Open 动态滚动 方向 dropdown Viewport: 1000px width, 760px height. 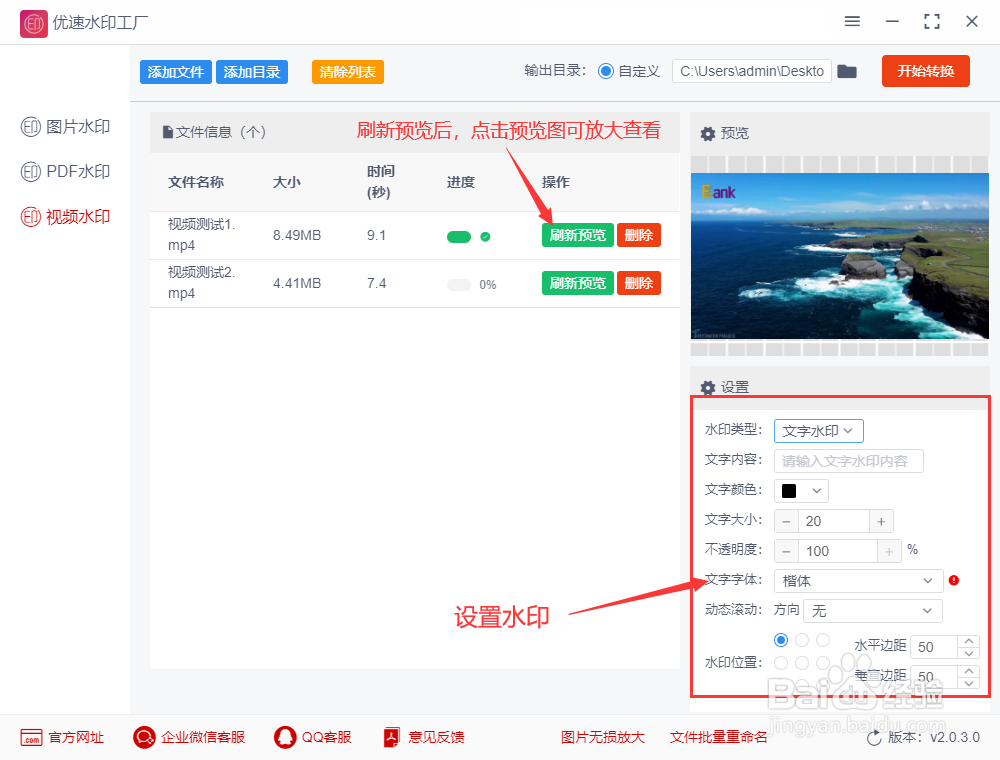pos(872,611)
